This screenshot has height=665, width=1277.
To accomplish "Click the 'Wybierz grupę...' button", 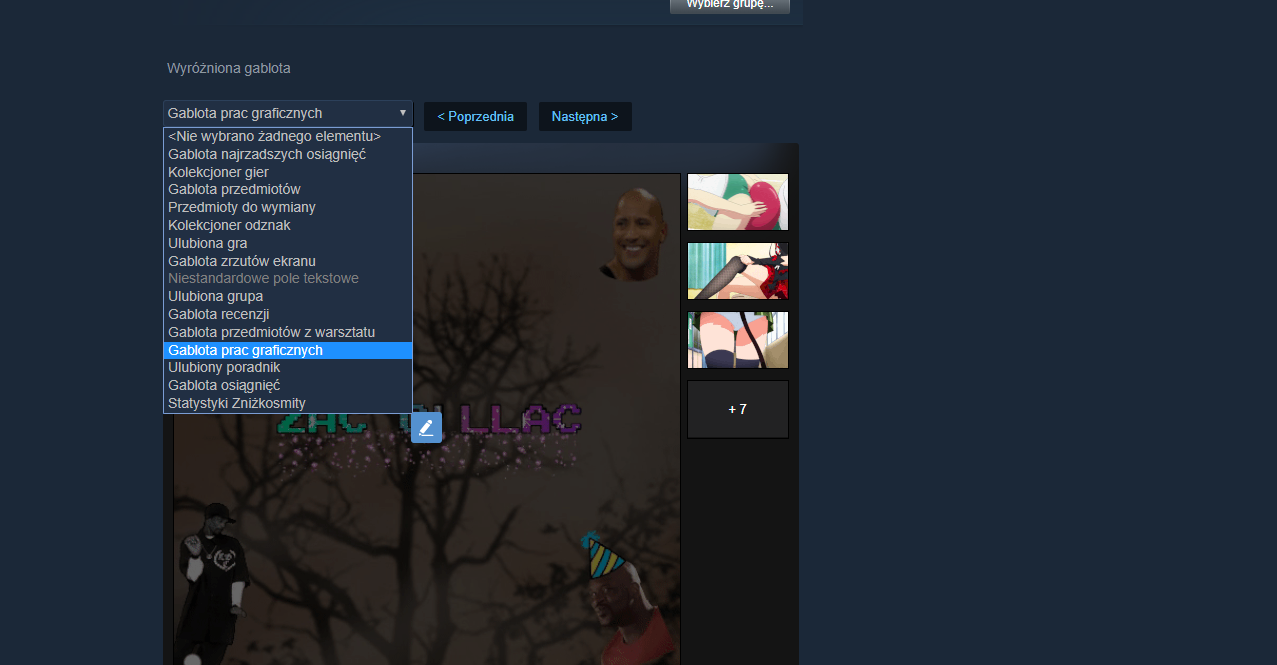I will [x=729, y=5].
